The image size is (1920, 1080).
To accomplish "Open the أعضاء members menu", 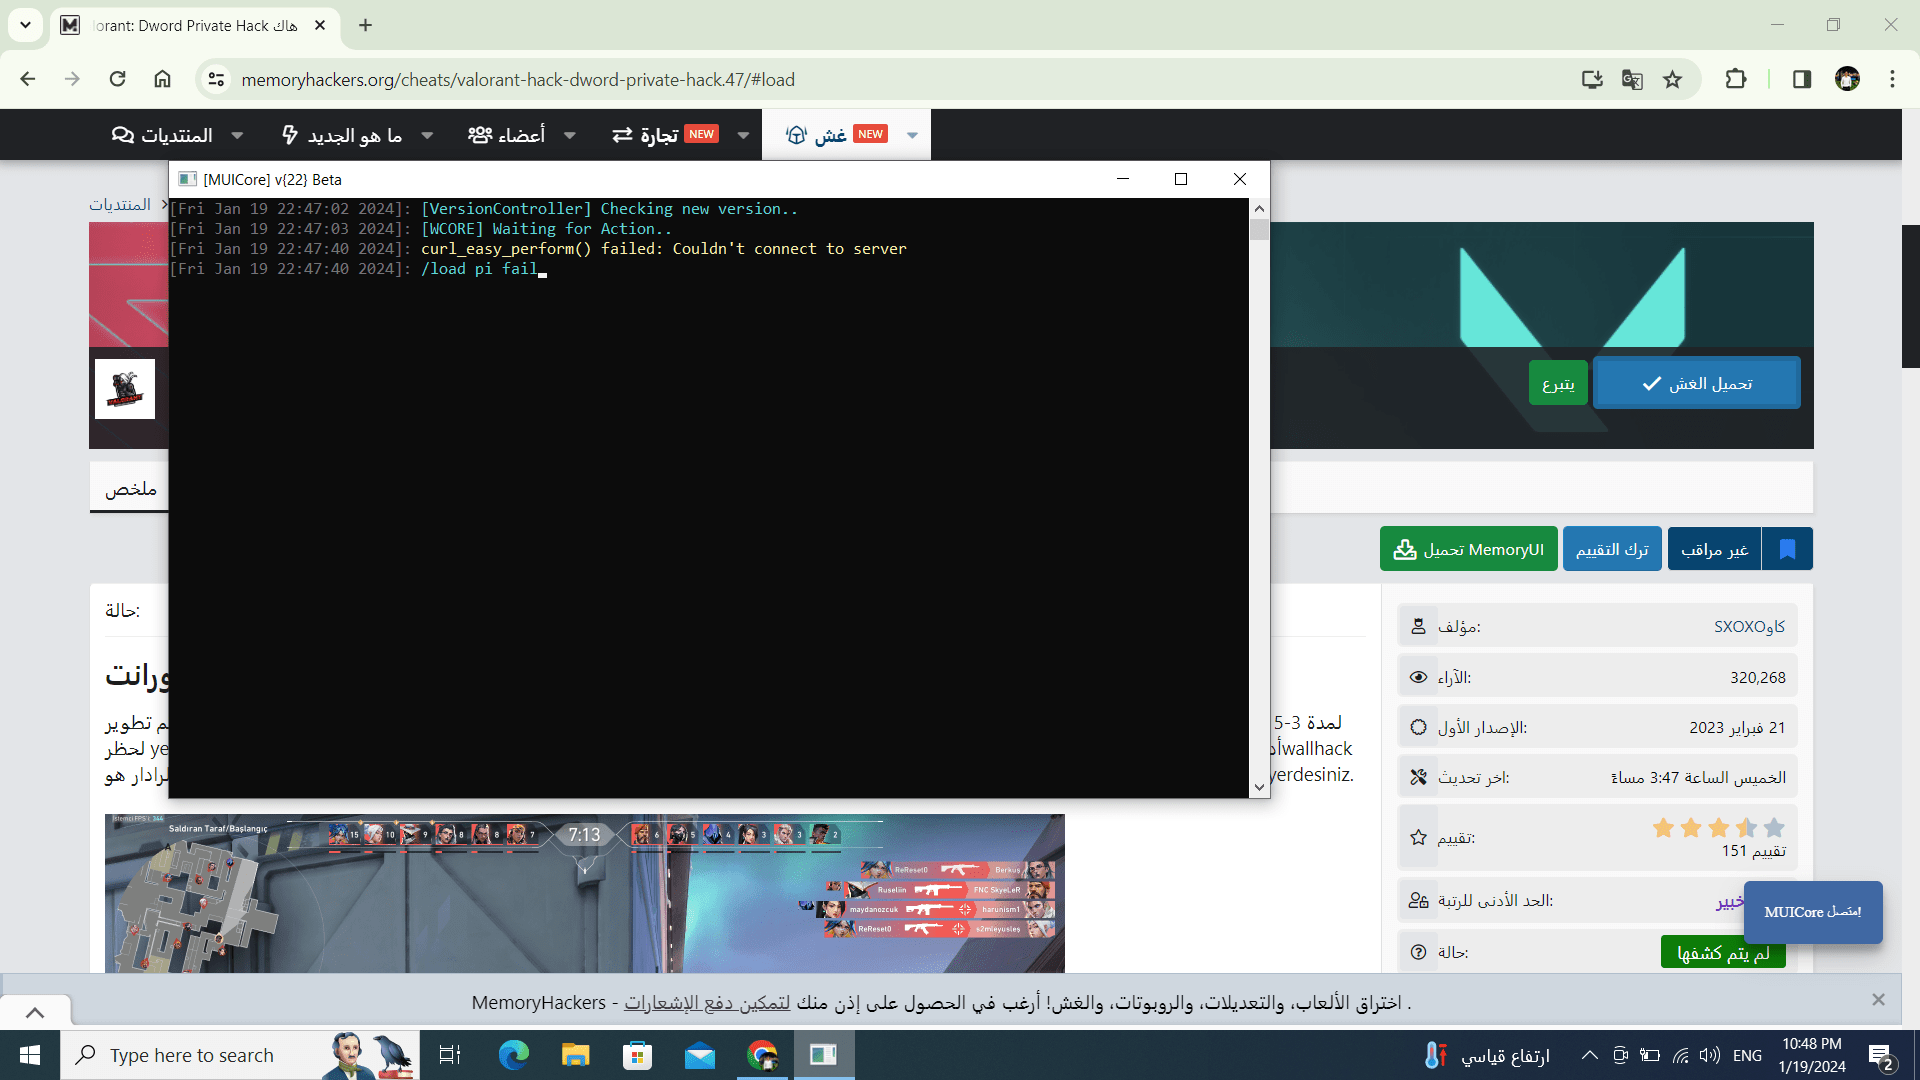I will tap(506, 135).
